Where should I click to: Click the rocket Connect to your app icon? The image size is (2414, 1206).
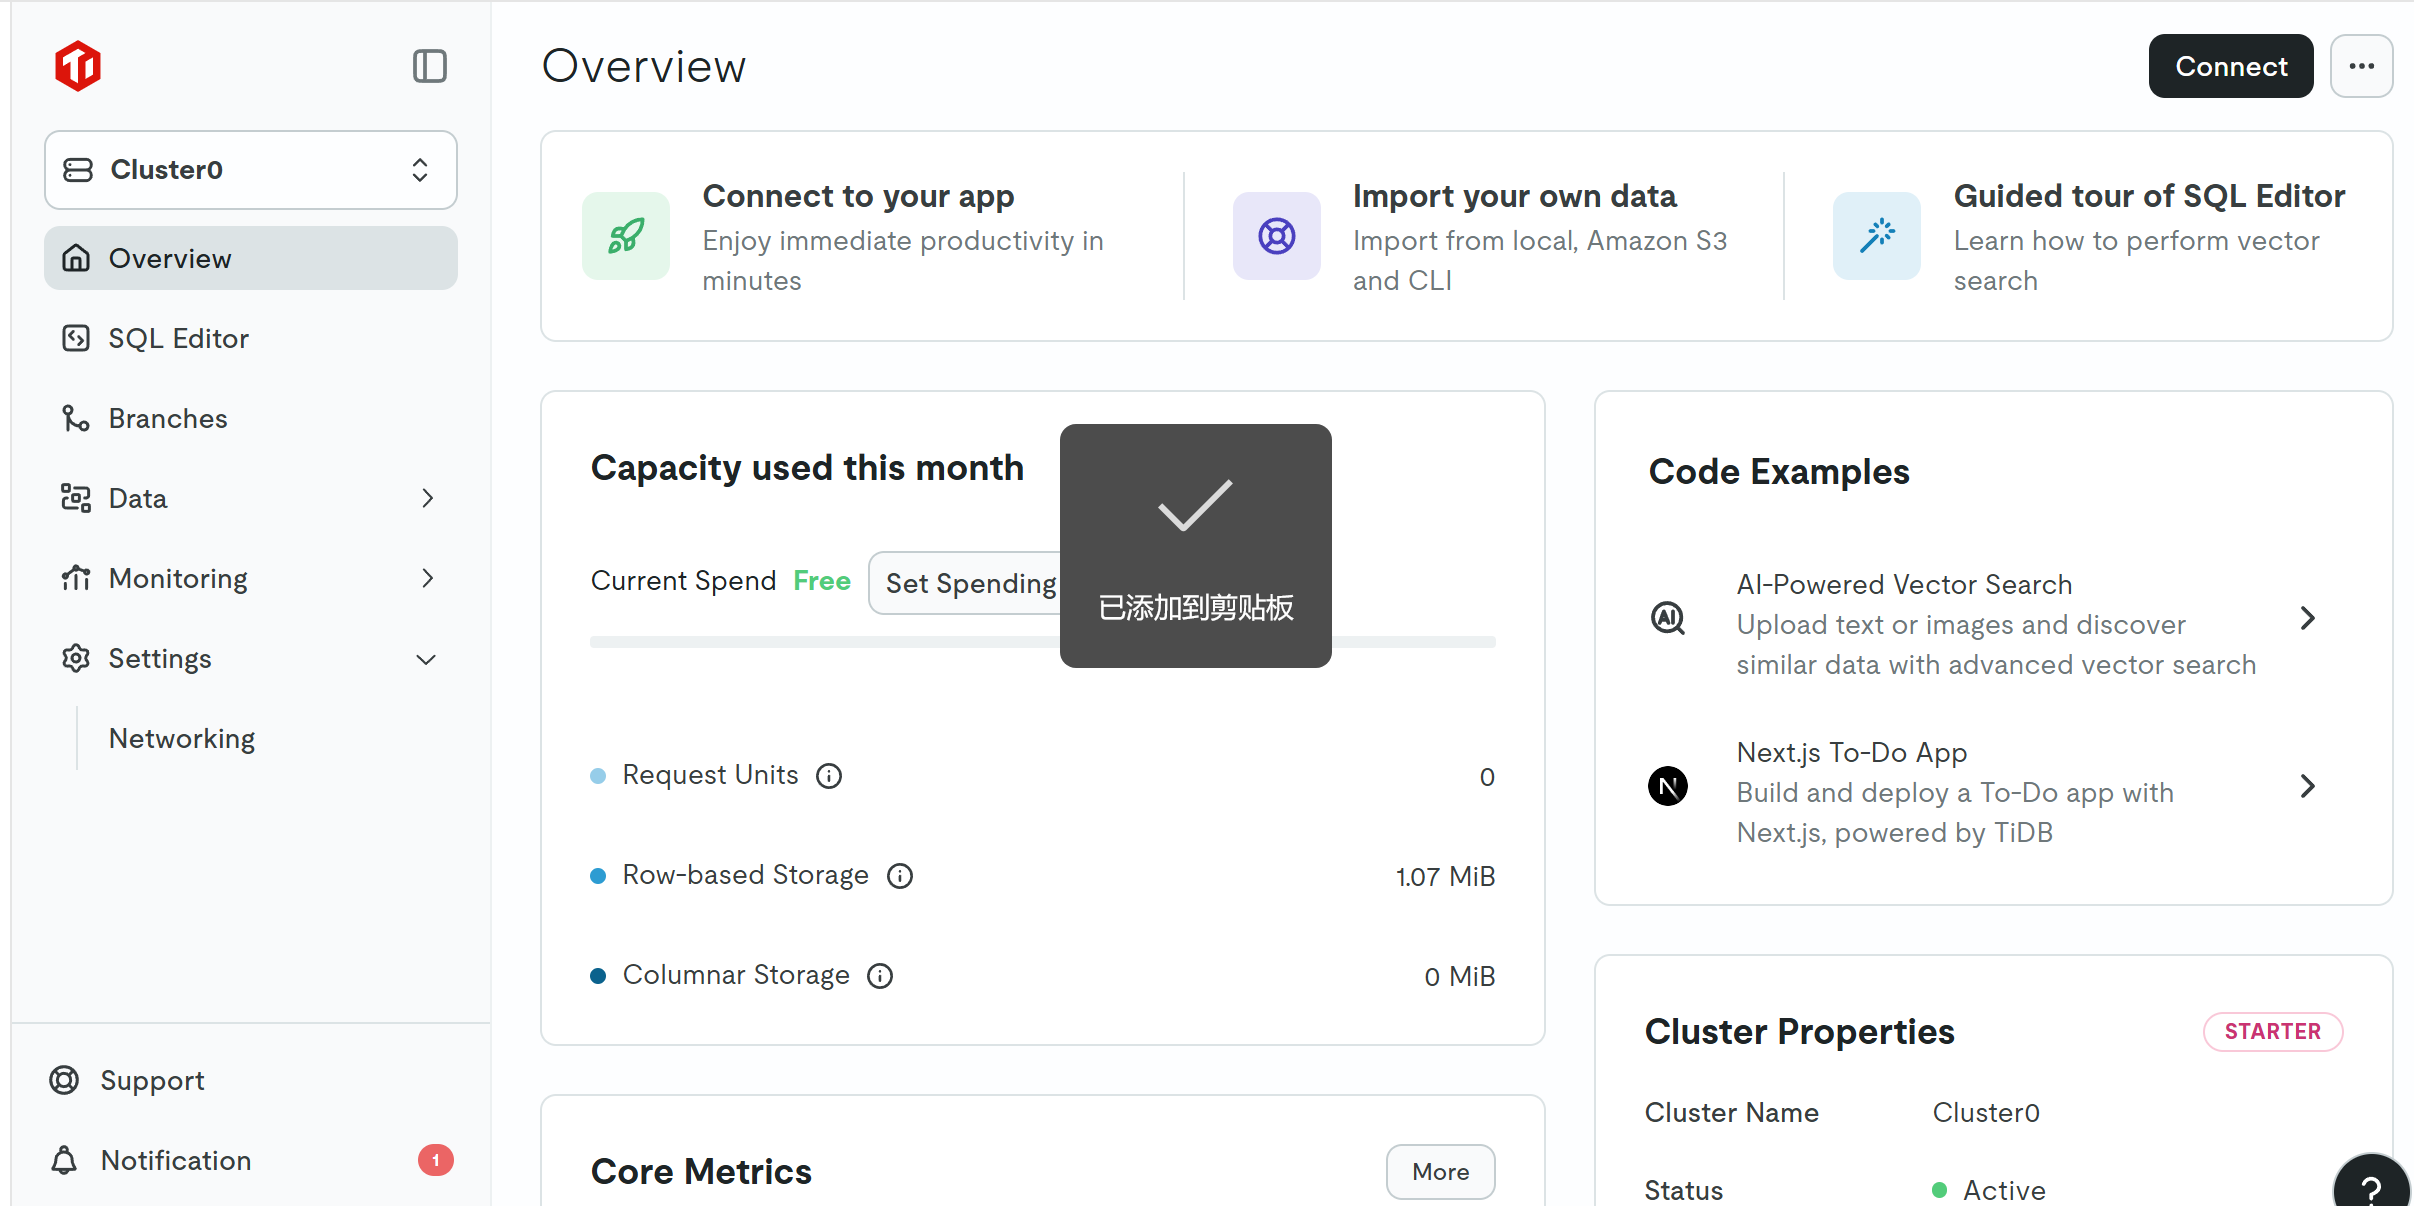626,236
